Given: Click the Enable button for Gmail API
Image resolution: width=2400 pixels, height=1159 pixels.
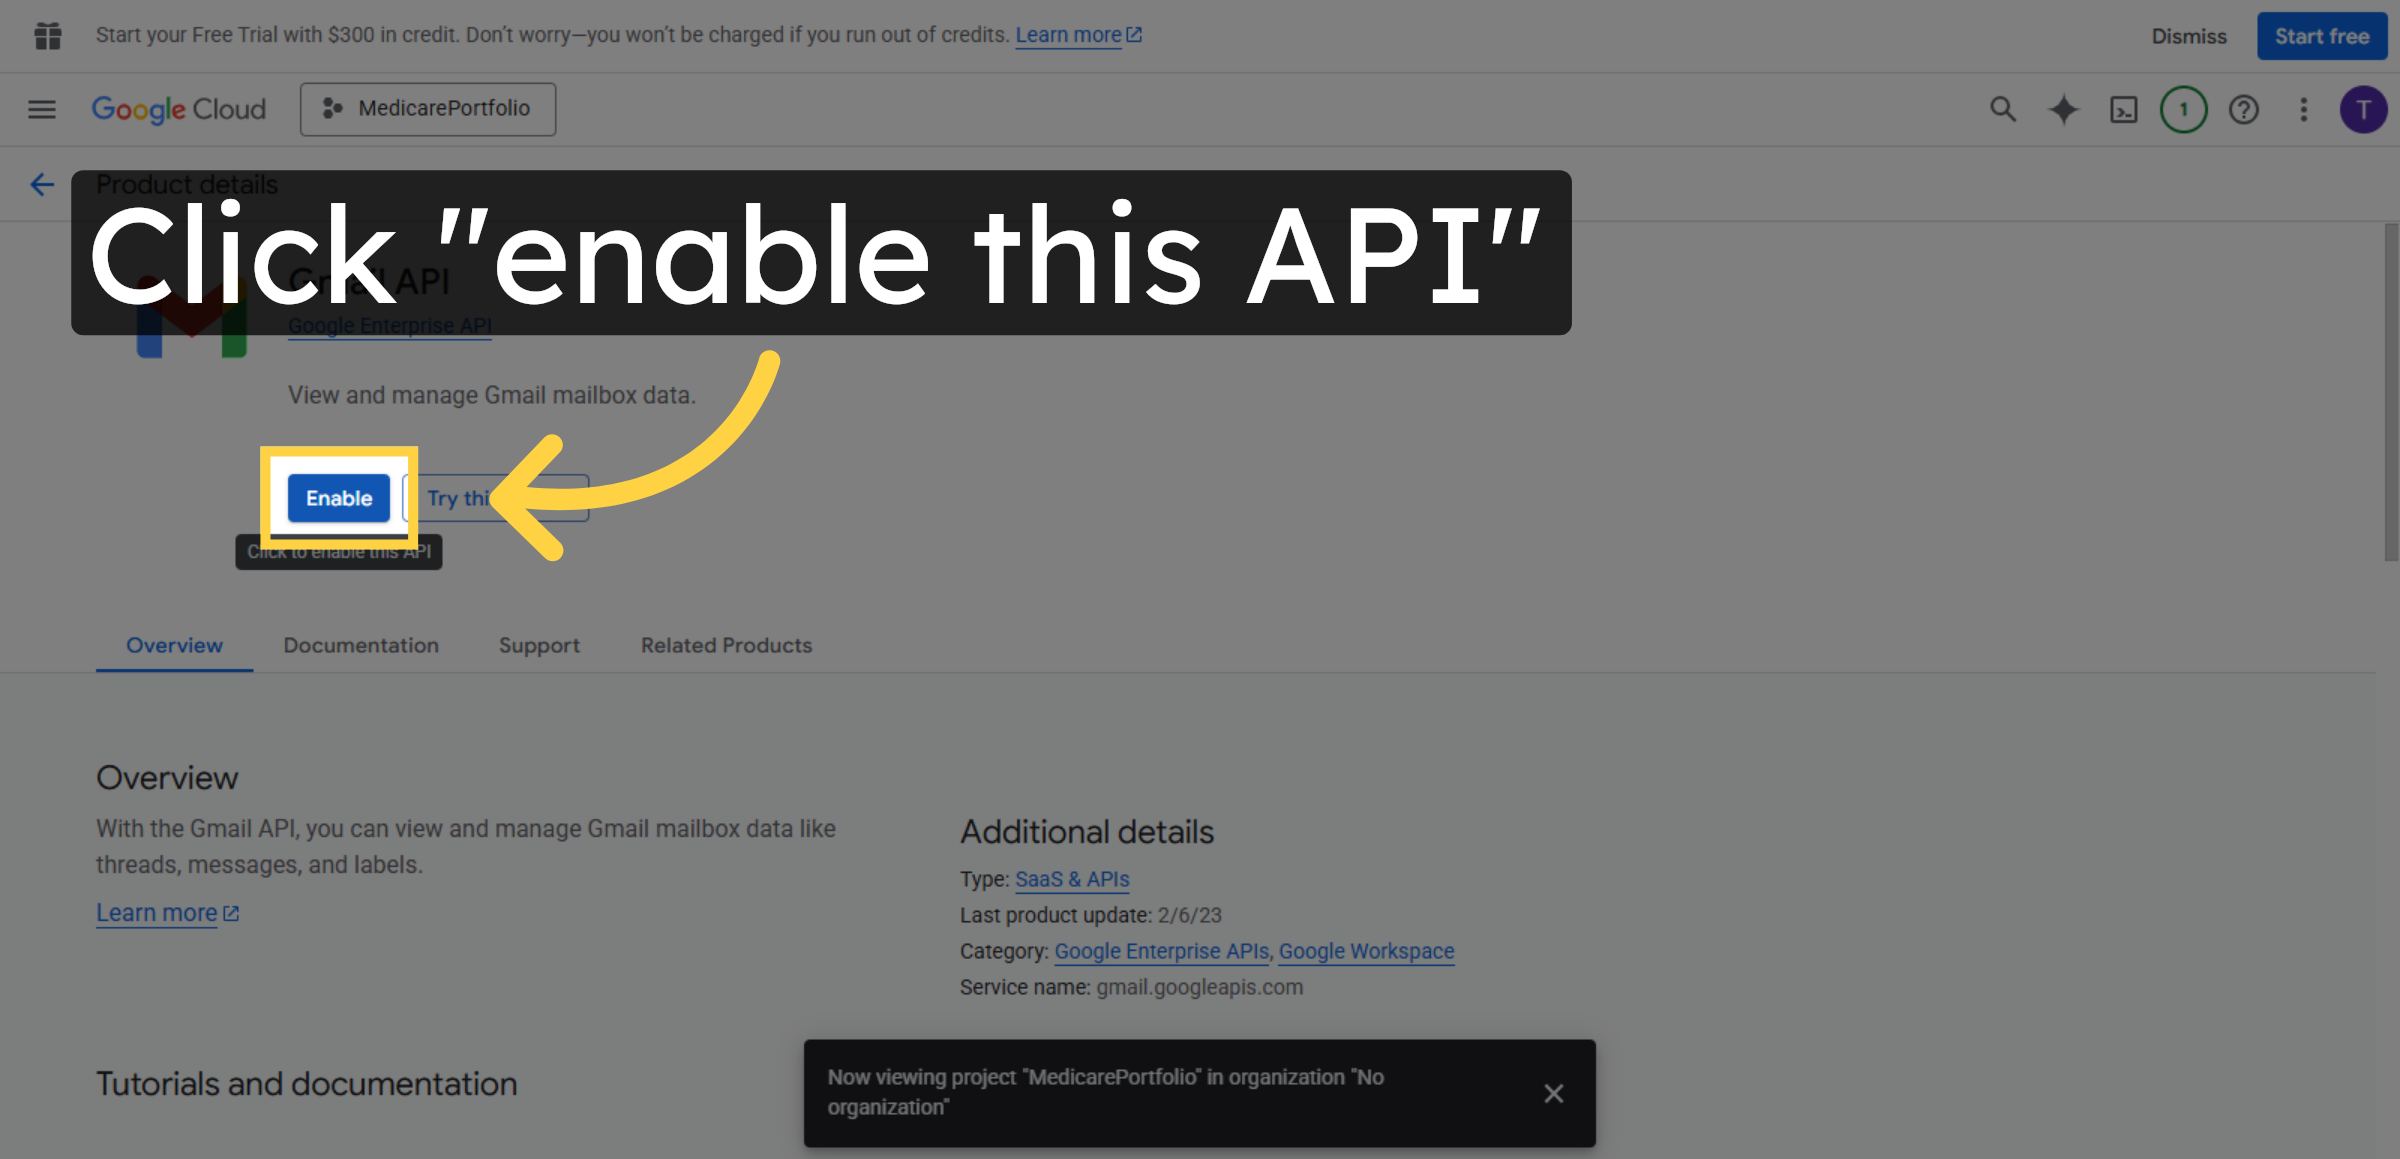Looking at the screenshot, I should [x=338, y=497].
